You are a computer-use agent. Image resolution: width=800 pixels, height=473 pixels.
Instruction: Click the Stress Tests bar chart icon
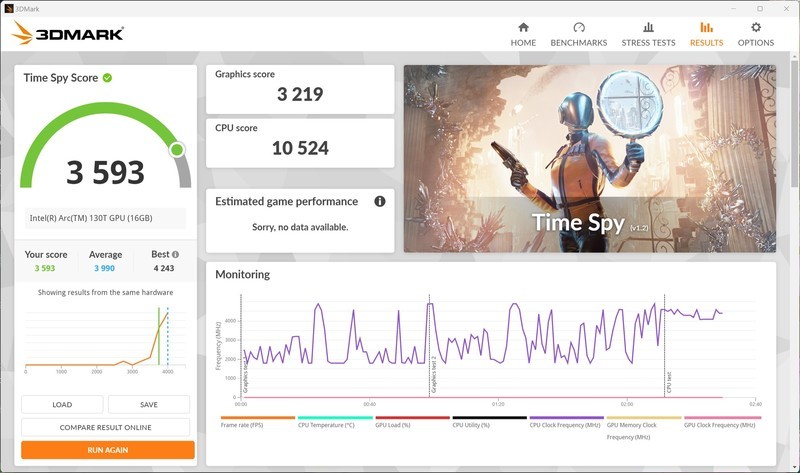point(648,27)
